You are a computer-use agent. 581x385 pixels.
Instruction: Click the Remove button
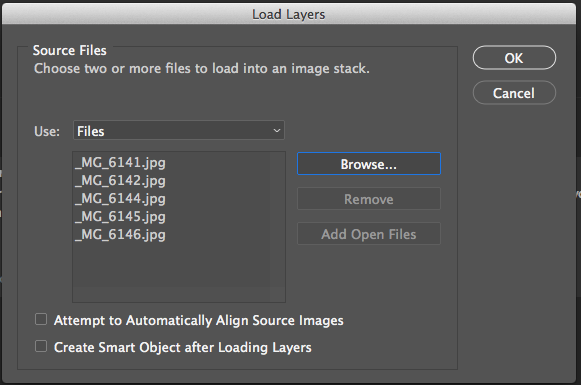[369, 199]
